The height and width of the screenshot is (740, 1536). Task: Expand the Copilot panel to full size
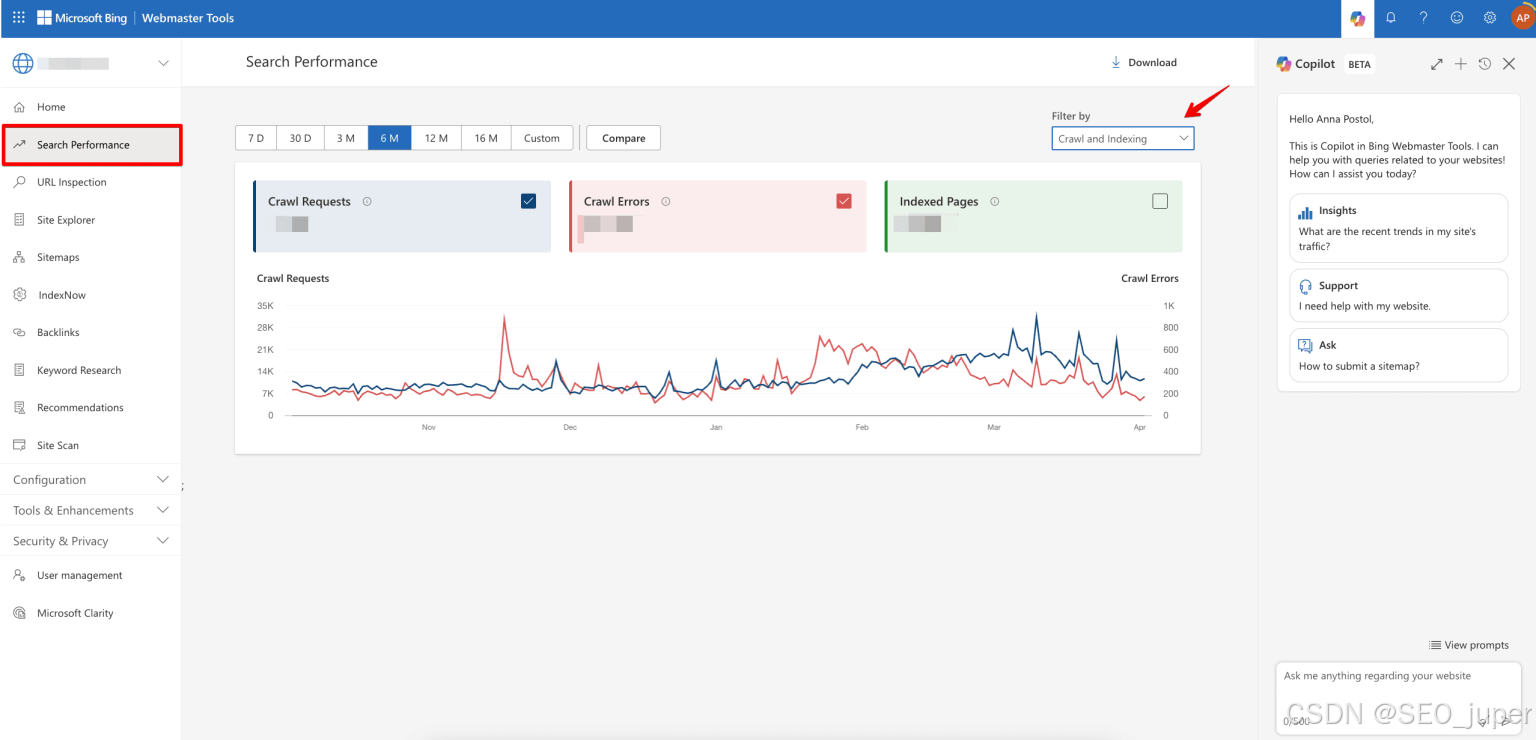(1436, 64)
